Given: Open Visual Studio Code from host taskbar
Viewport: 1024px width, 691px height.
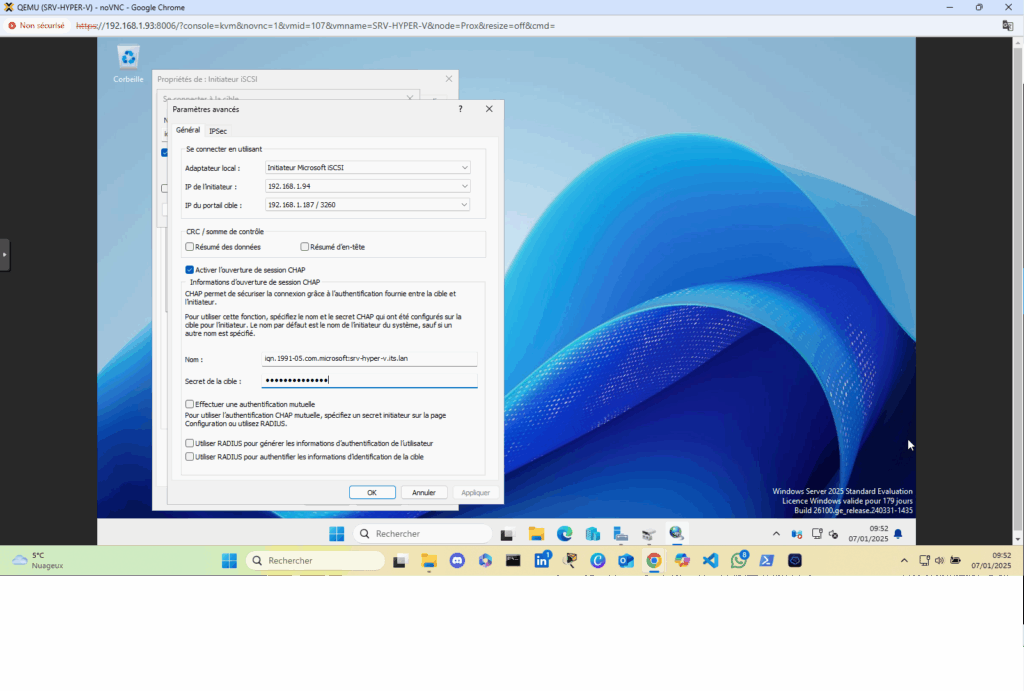Looking at the screenshot, I should pyautogui.click(x=711, y=560).
